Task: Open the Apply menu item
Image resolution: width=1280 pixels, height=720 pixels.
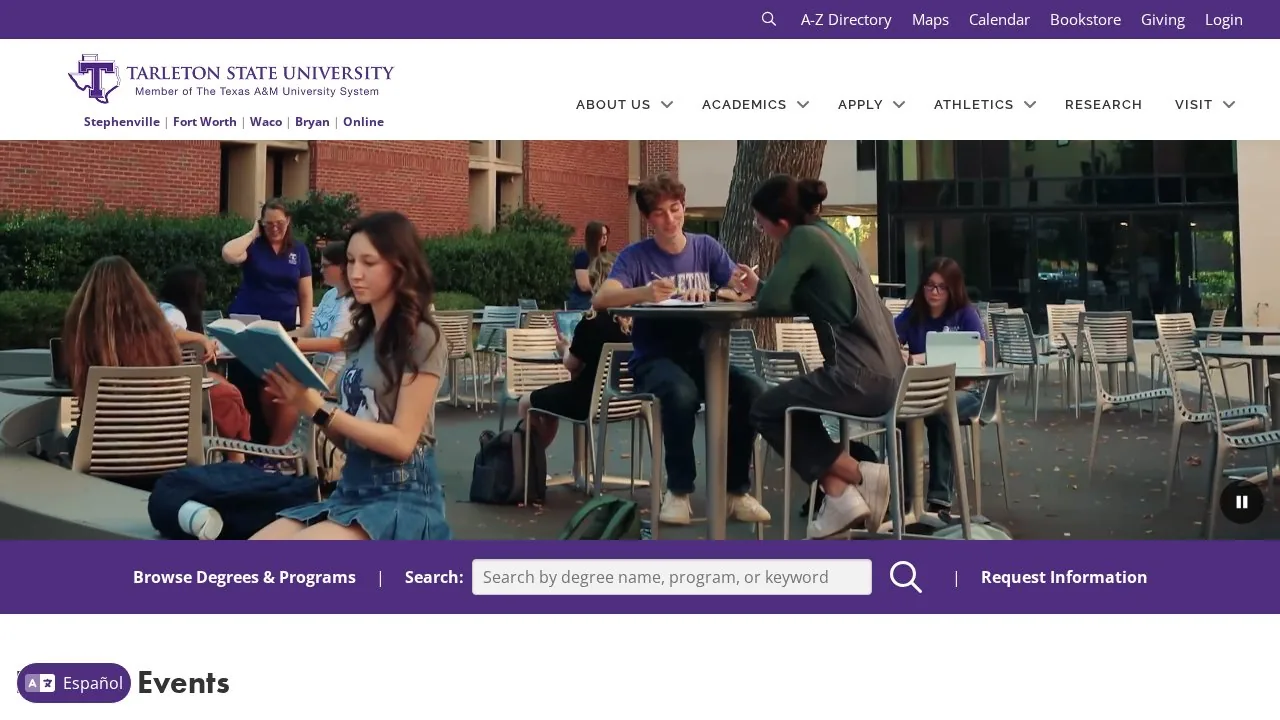Action: click(860, 104)
